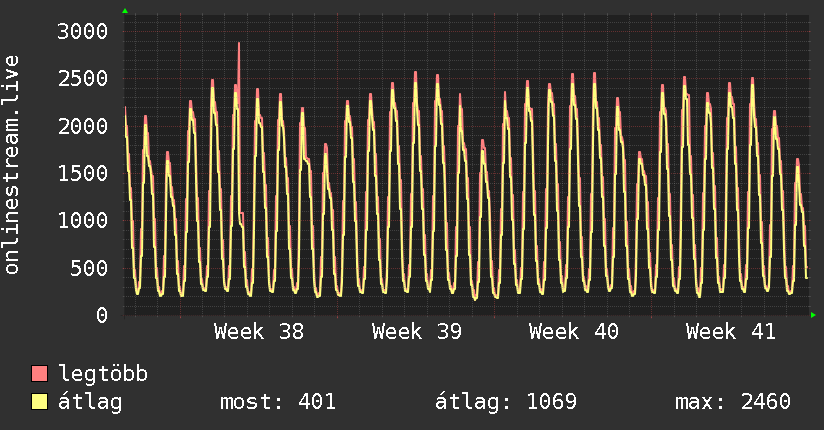This screenshot has width=824, height=430.
Task: Click the átlag: 1069 statistic
Action: click(506, 402)
